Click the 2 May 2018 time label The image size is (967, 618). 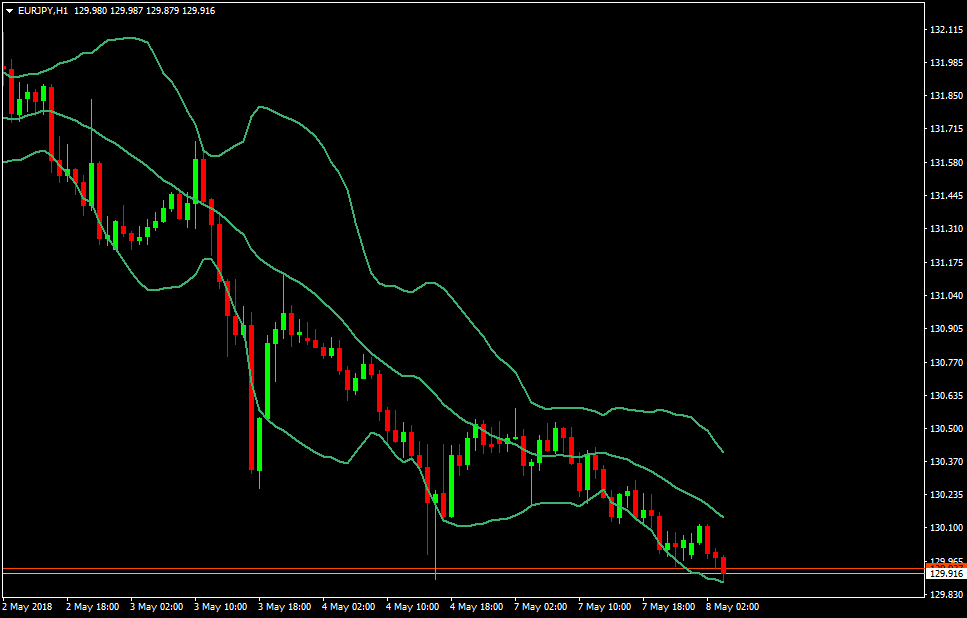pyautogui.click(x=27, y=607)
